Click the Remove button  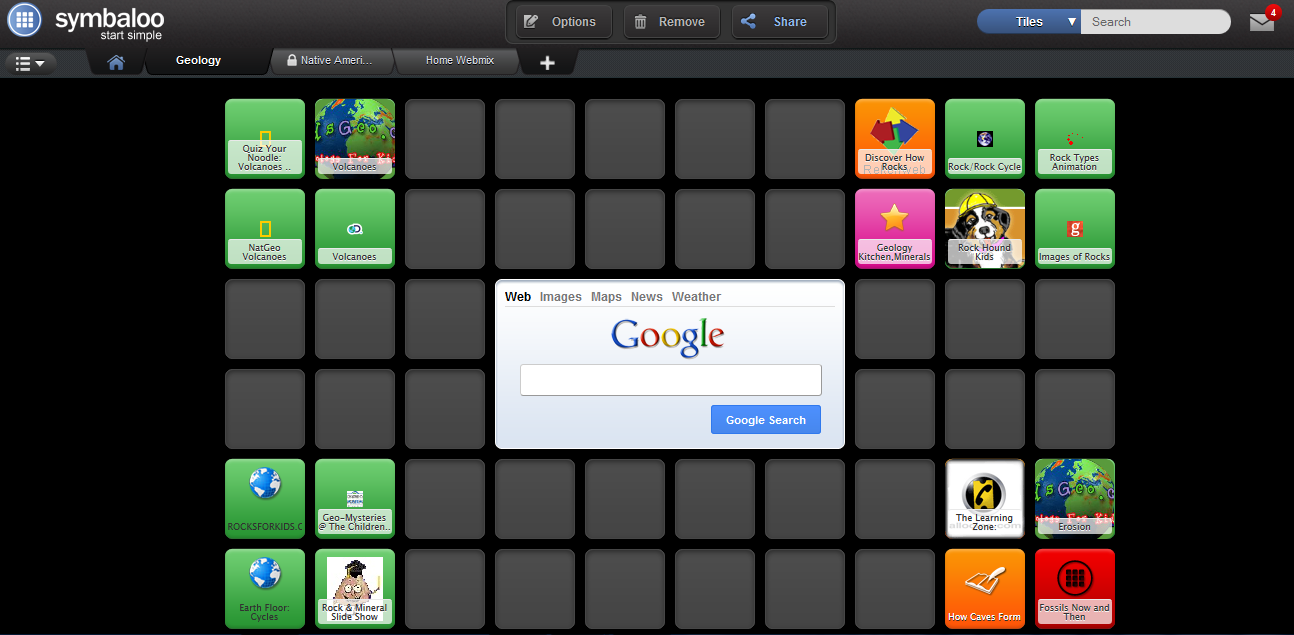tap(672, 22)
